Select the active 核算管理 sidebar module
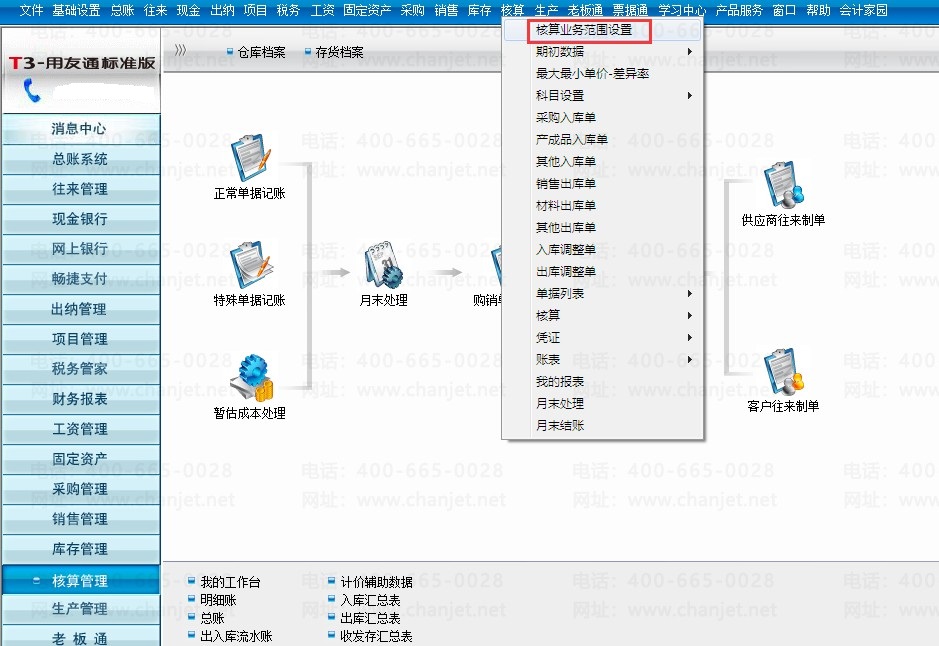939x646 pixels. pos(81,580)
